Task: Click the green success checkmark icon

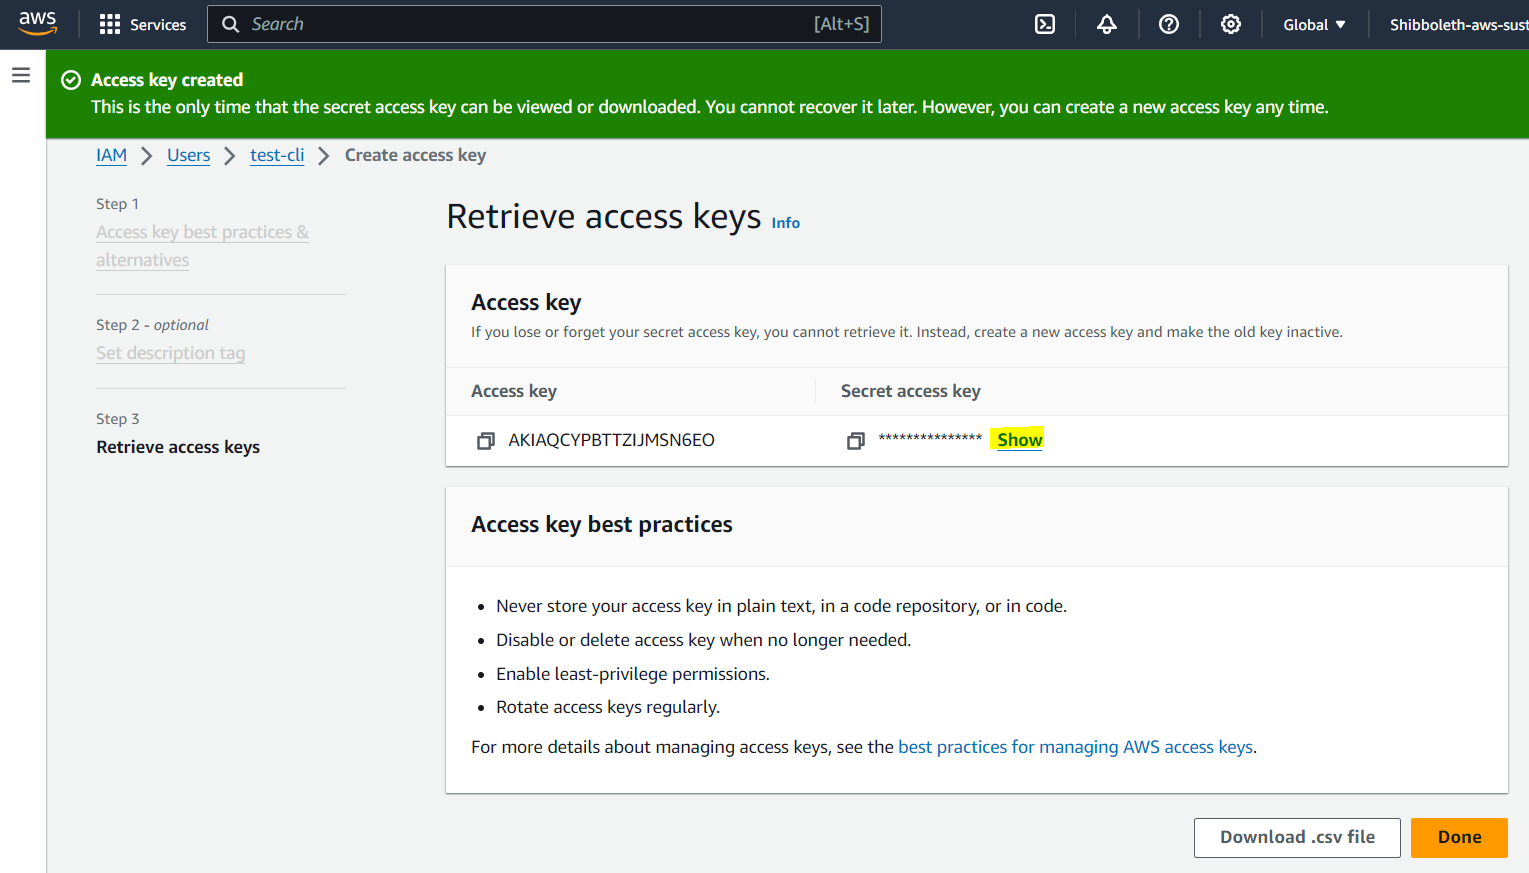Action: (71, 80)
